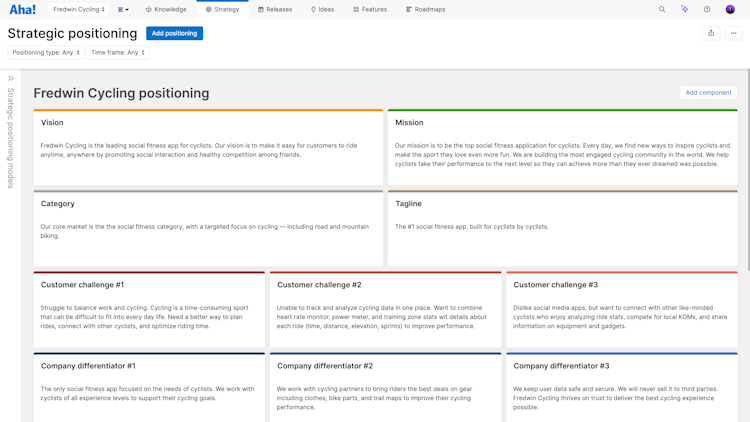750x422 pixels.
Task: Select the Category card title
Action: [x=57, y=203]
